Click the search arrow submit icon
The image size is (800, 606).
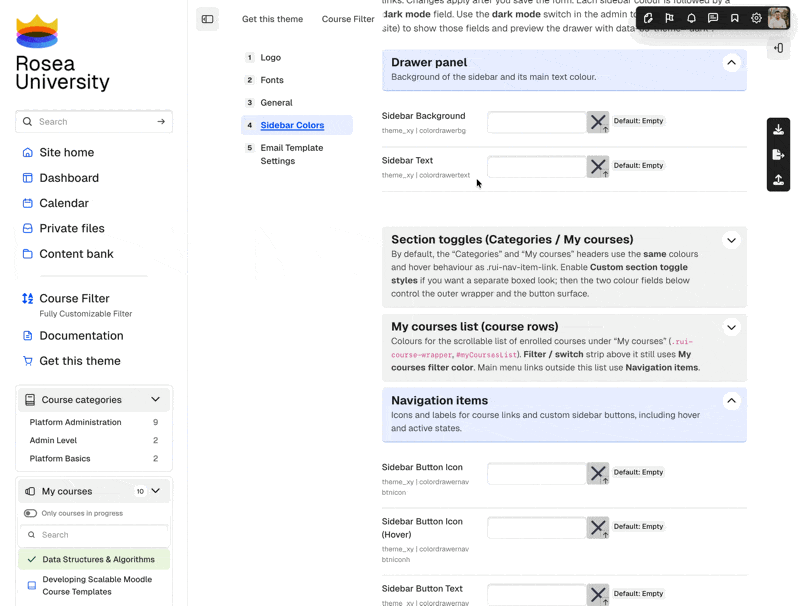pos(161,121)
